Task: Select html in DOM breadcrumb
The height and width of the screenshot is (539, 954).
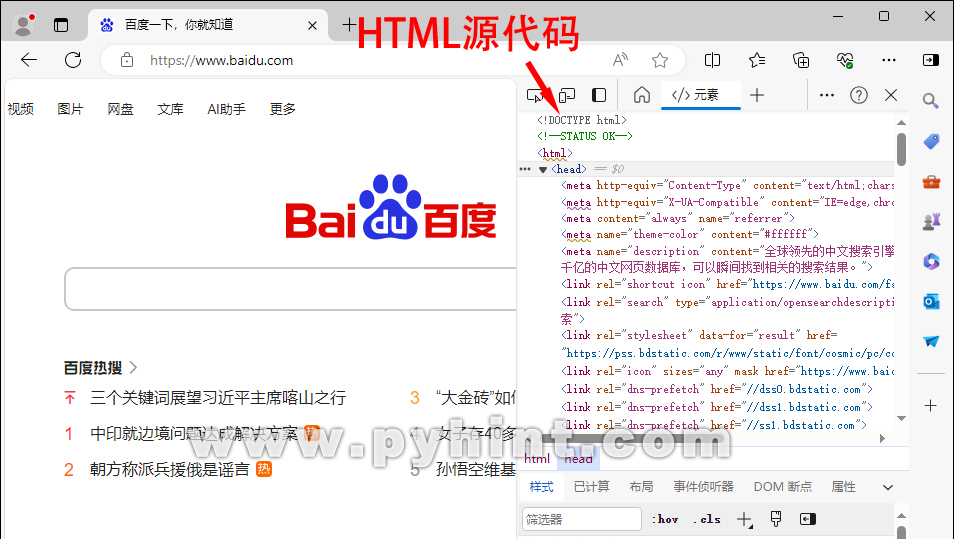Action: click(x=537, y=459)
